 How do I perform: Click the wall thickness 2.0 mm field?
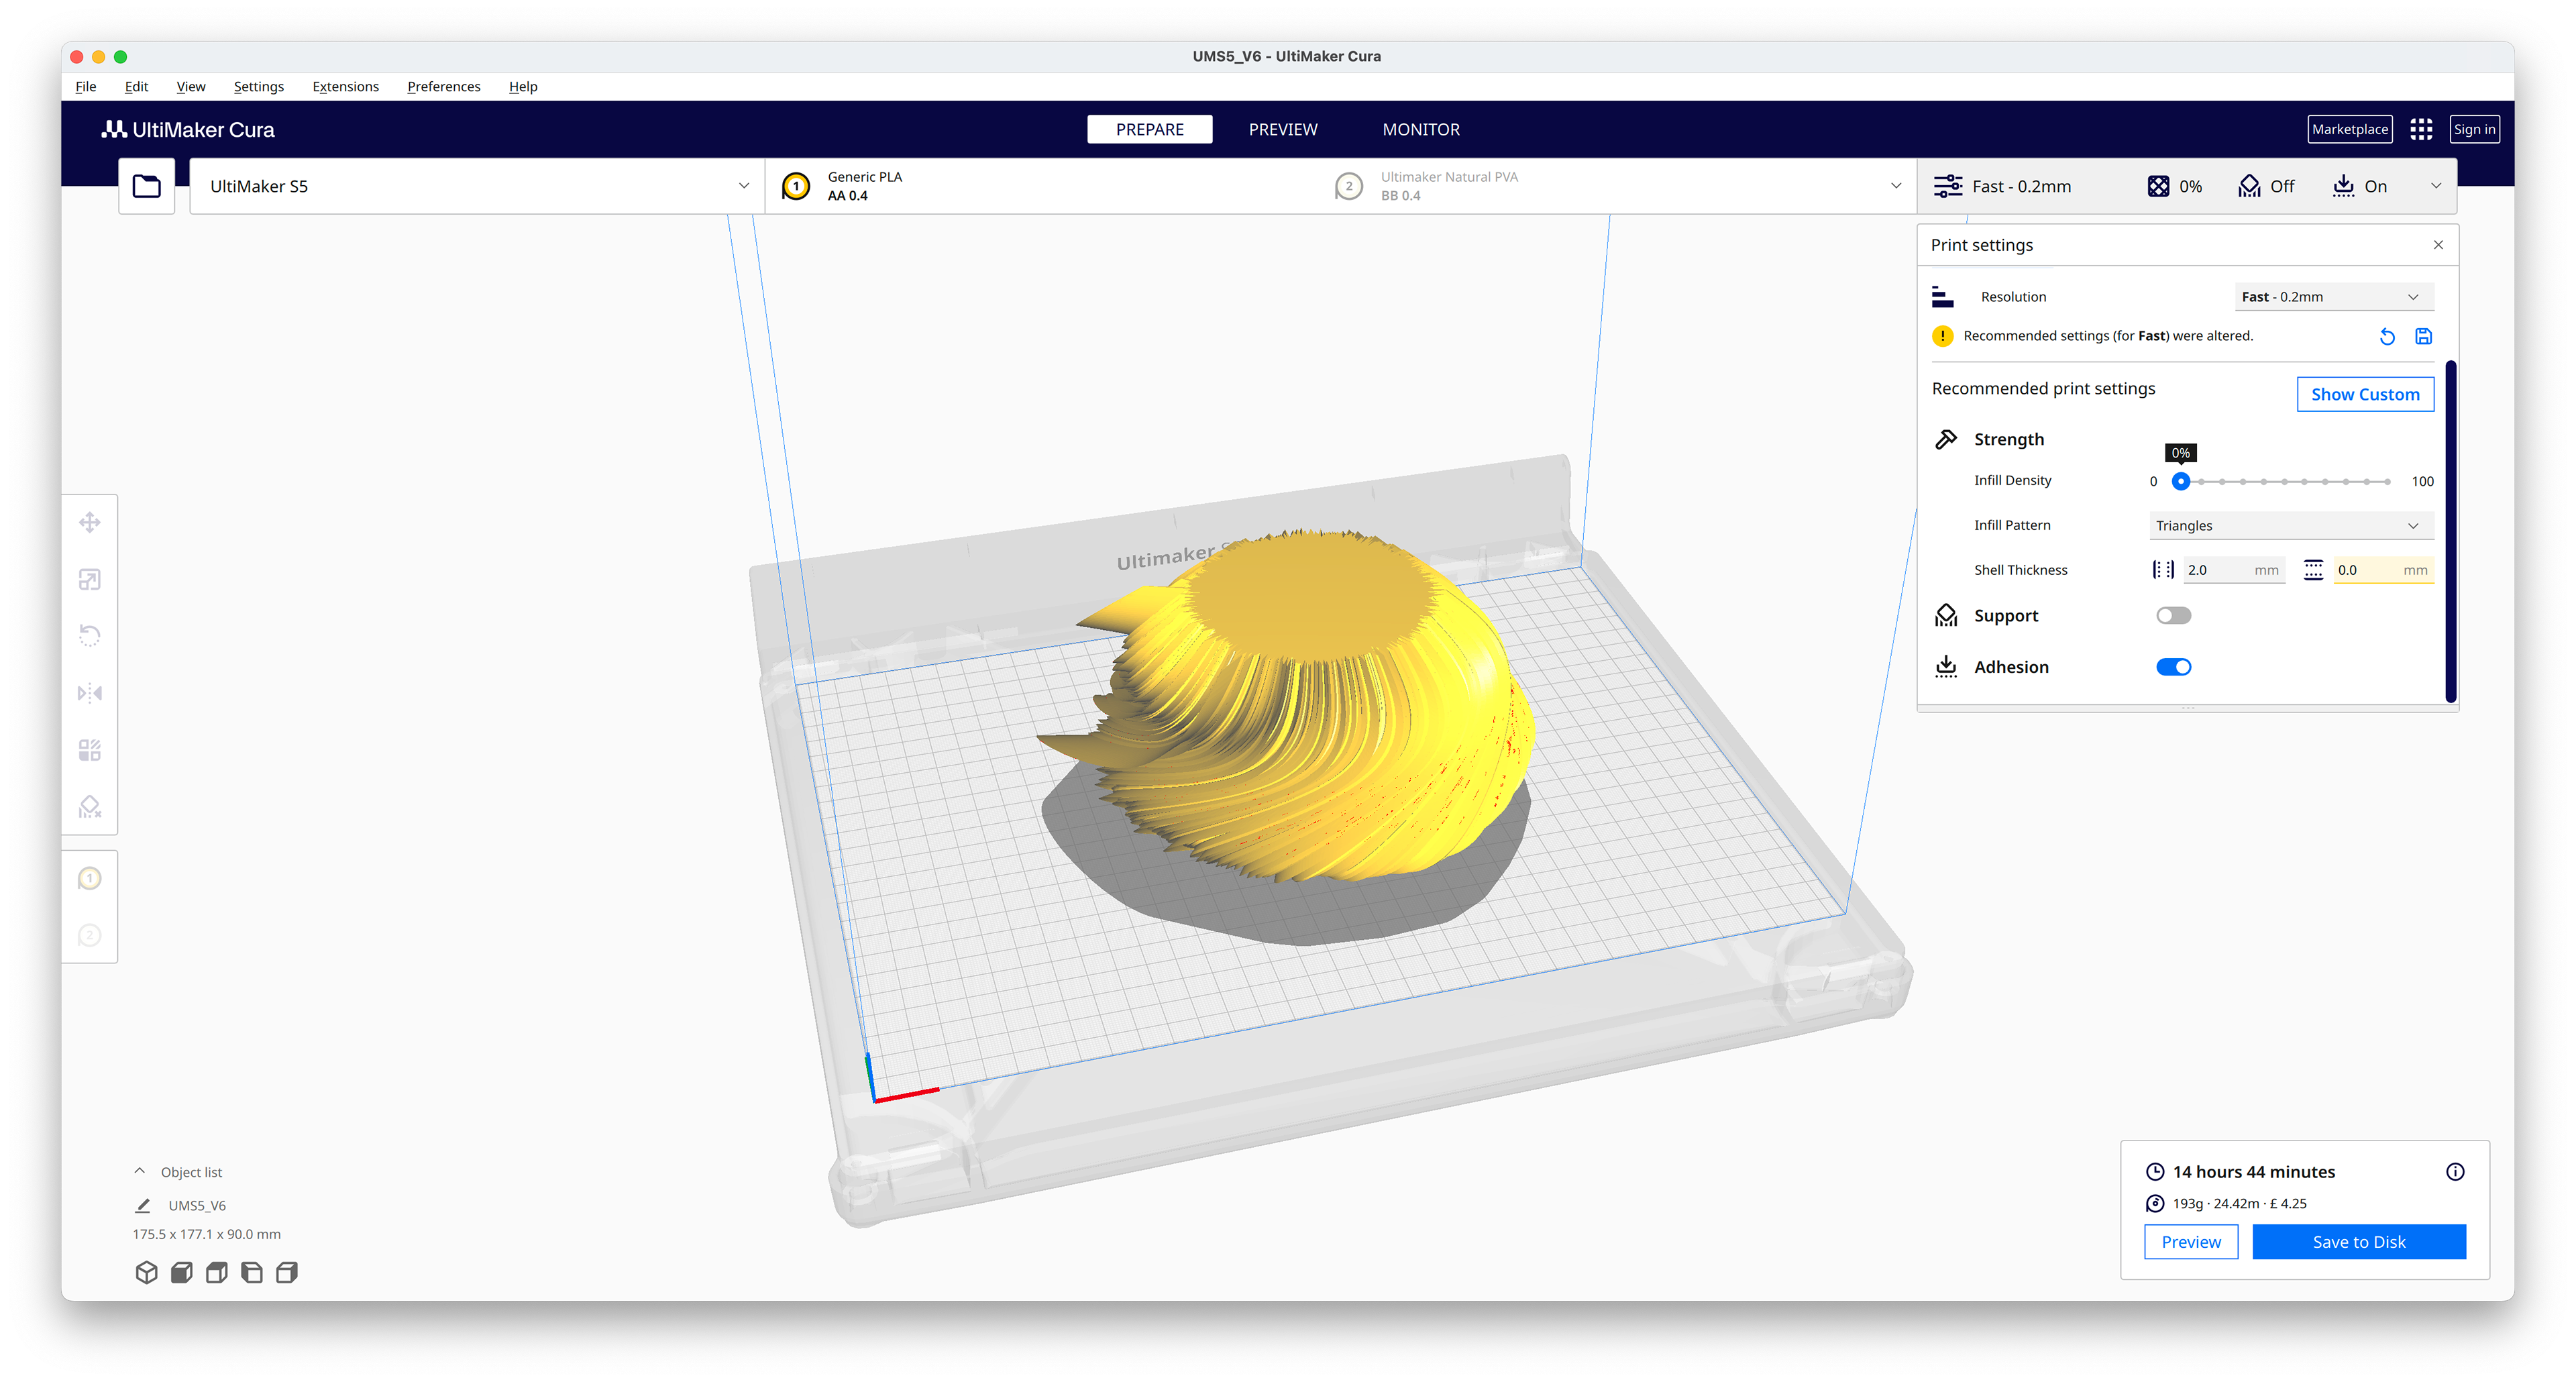(x=2234, y=570)
